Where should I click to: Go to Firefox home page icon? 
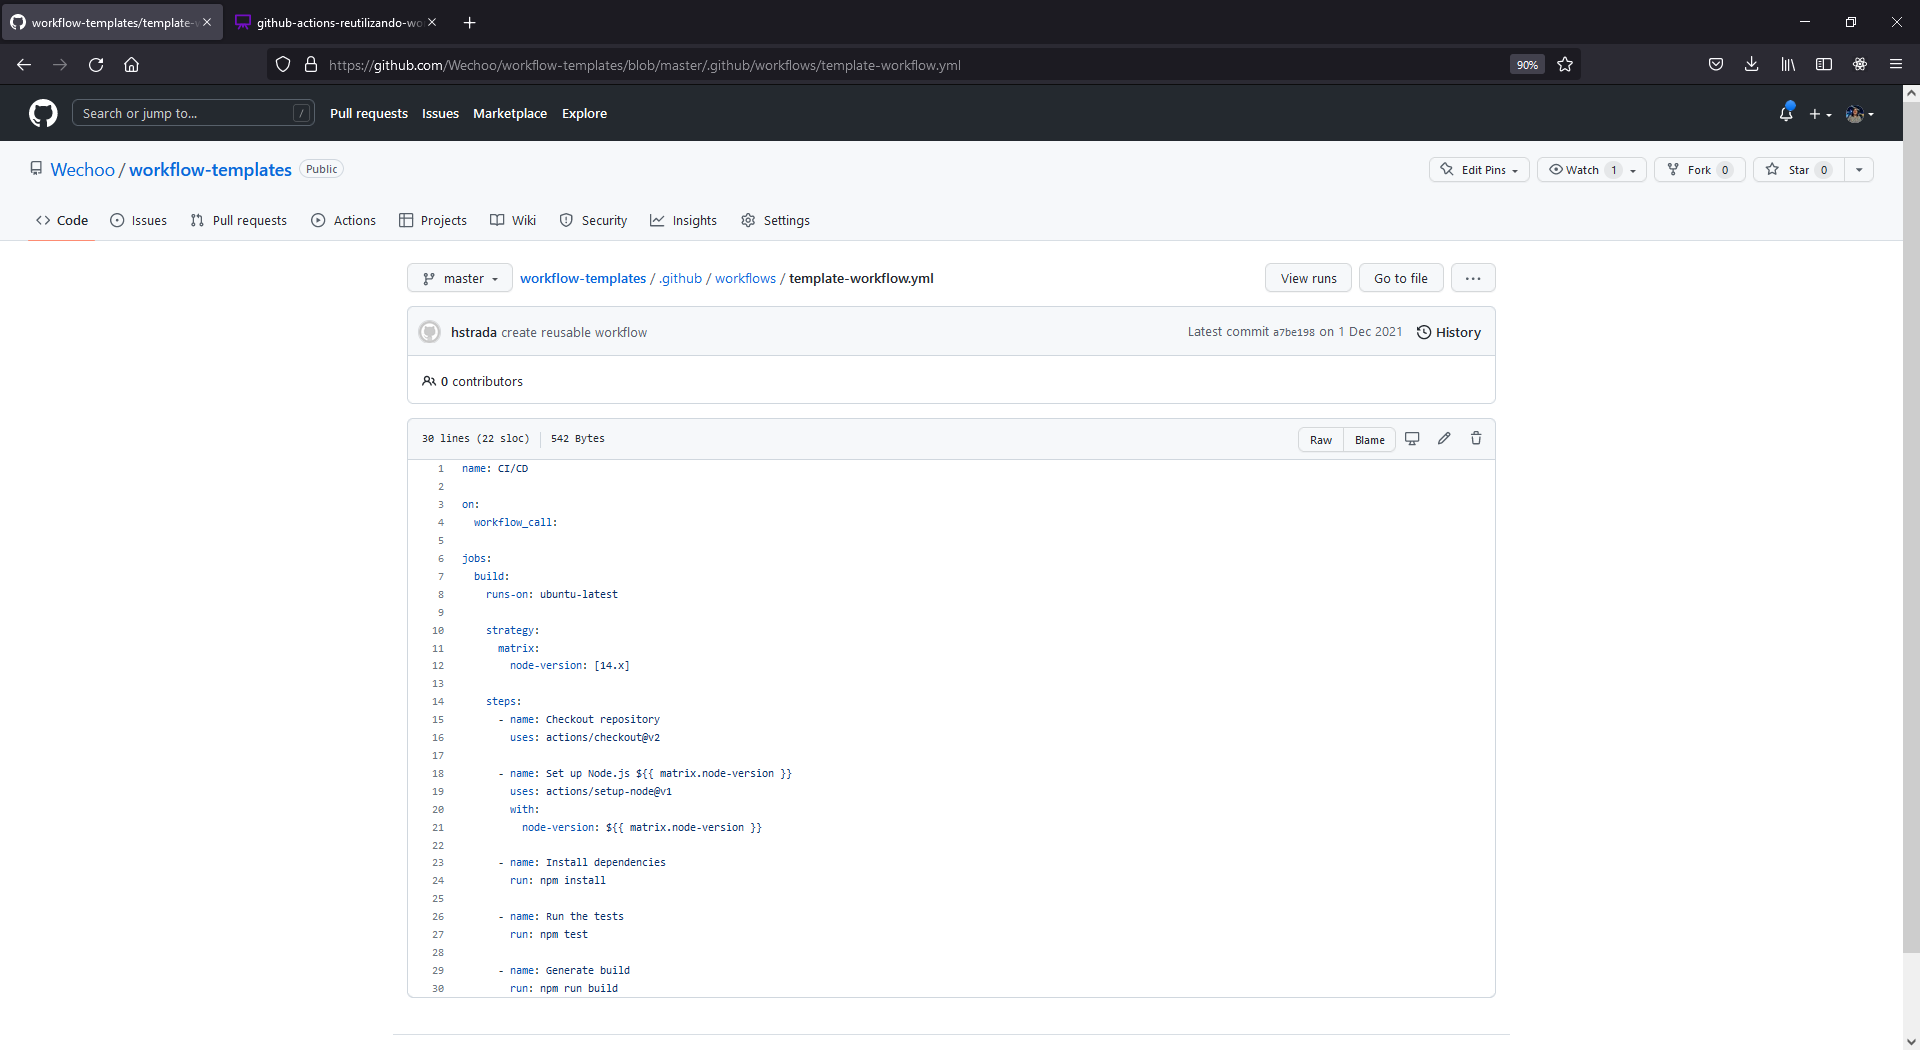131,65
